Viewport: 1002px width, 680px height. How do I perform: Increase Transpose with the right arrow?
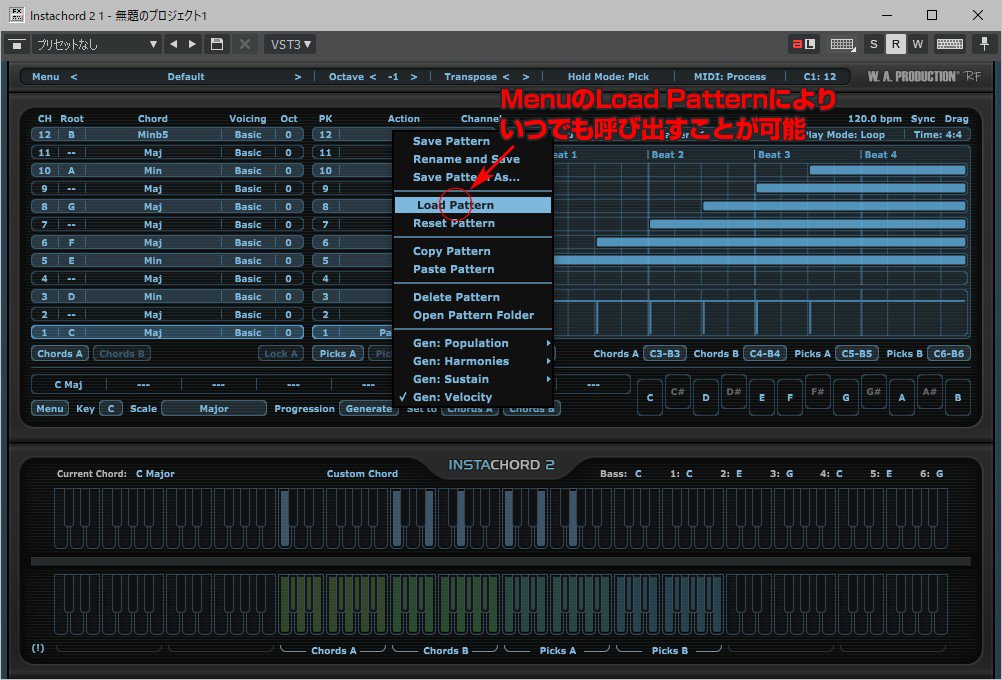[x=526, y=77]
